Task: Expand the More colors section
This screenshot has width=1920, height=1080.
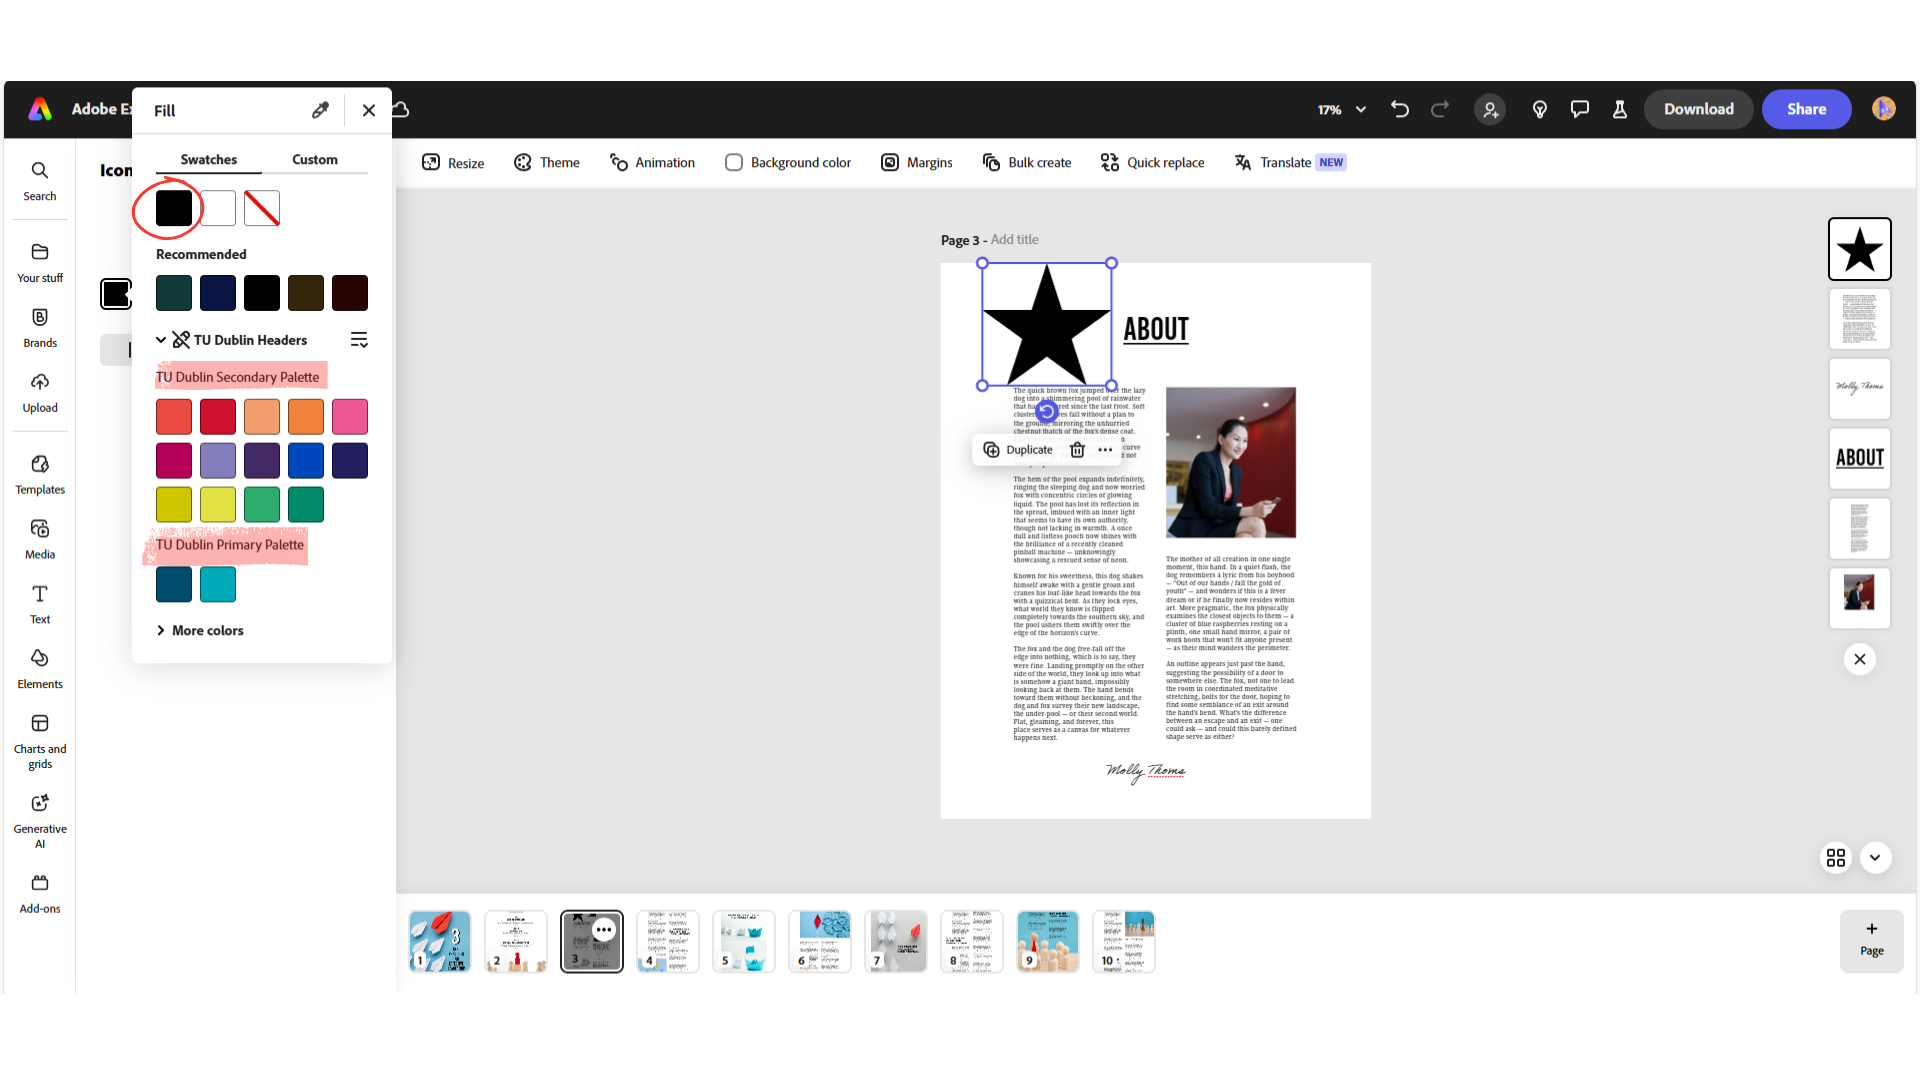Action: [x=199, y=630]
